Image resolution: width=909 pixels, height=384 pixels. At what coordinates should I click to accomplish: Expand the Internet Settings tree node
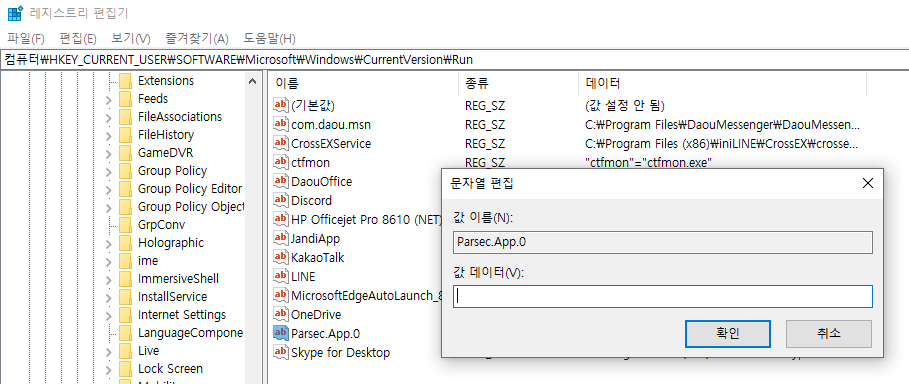coord(108,315)
